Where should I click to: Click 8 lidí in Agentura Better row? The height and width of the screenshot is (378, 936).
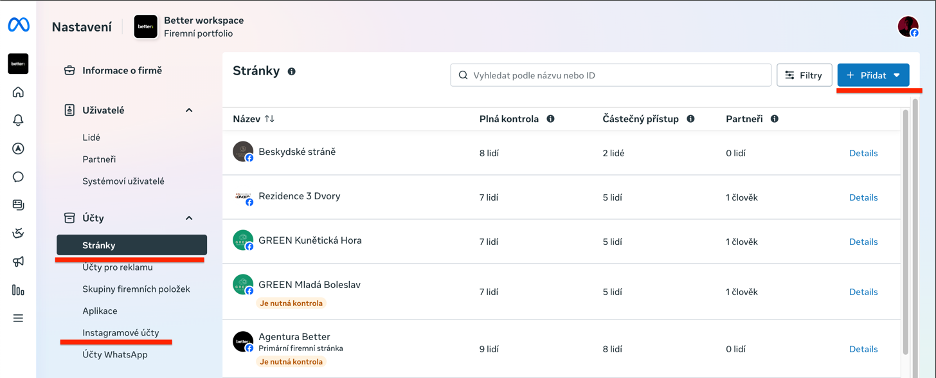(x=613, y=349)
